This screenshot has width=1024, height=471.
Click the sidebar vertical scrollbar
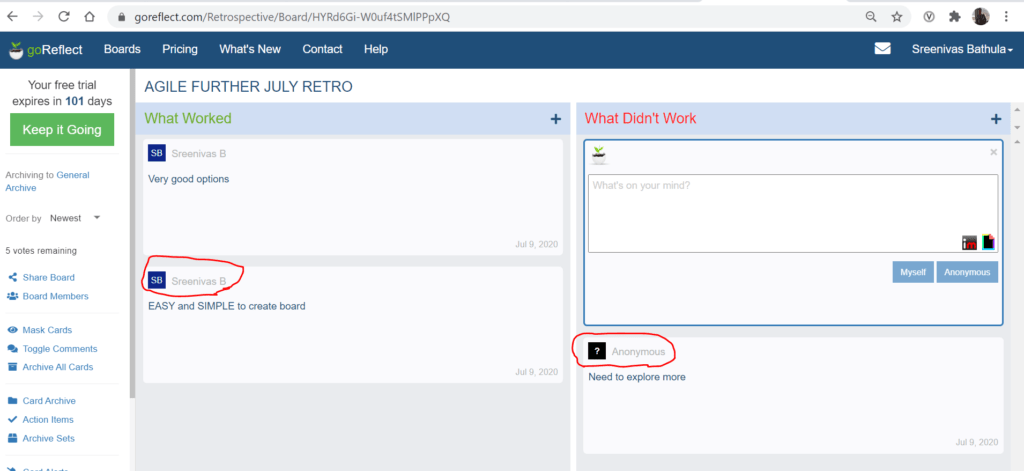coord(133,235)
